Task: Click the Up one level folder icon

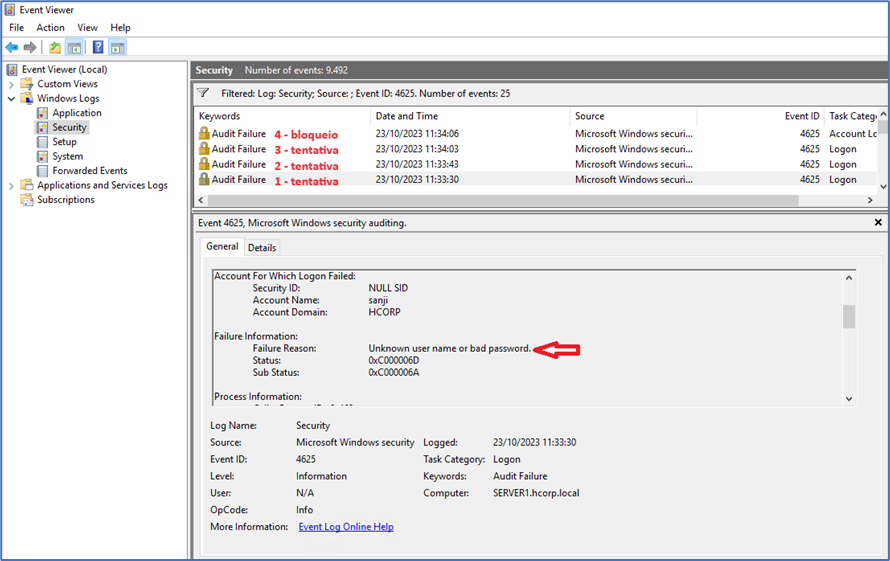Action: coord(55,47)
